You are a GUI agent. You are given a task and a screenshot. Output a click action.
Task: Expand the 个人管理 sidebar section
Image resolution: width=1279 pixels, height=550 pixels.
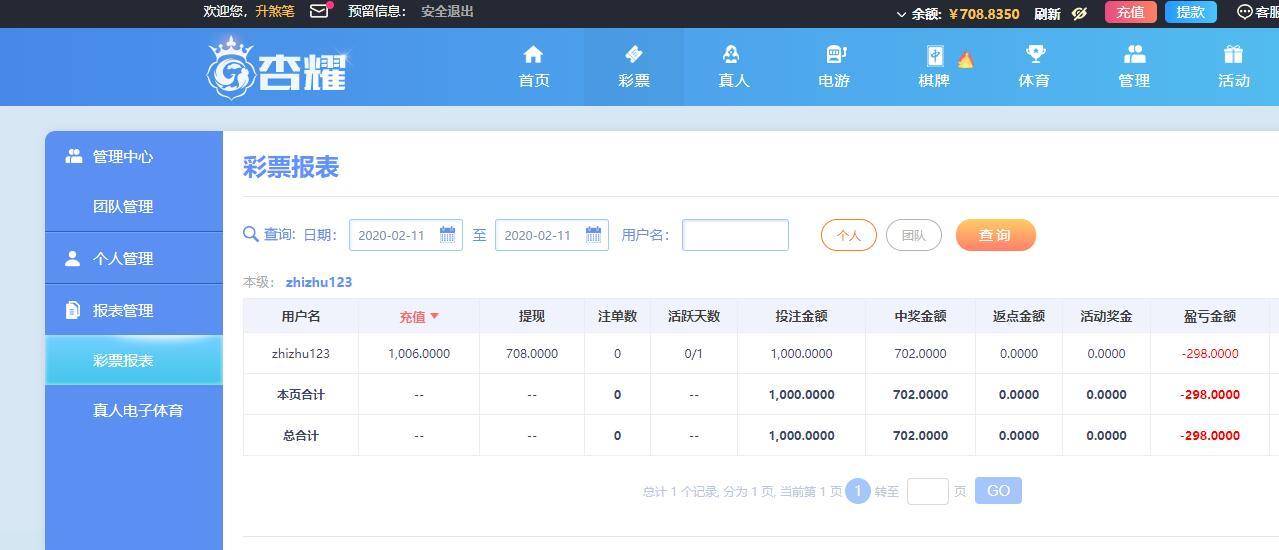click(134, 258)
